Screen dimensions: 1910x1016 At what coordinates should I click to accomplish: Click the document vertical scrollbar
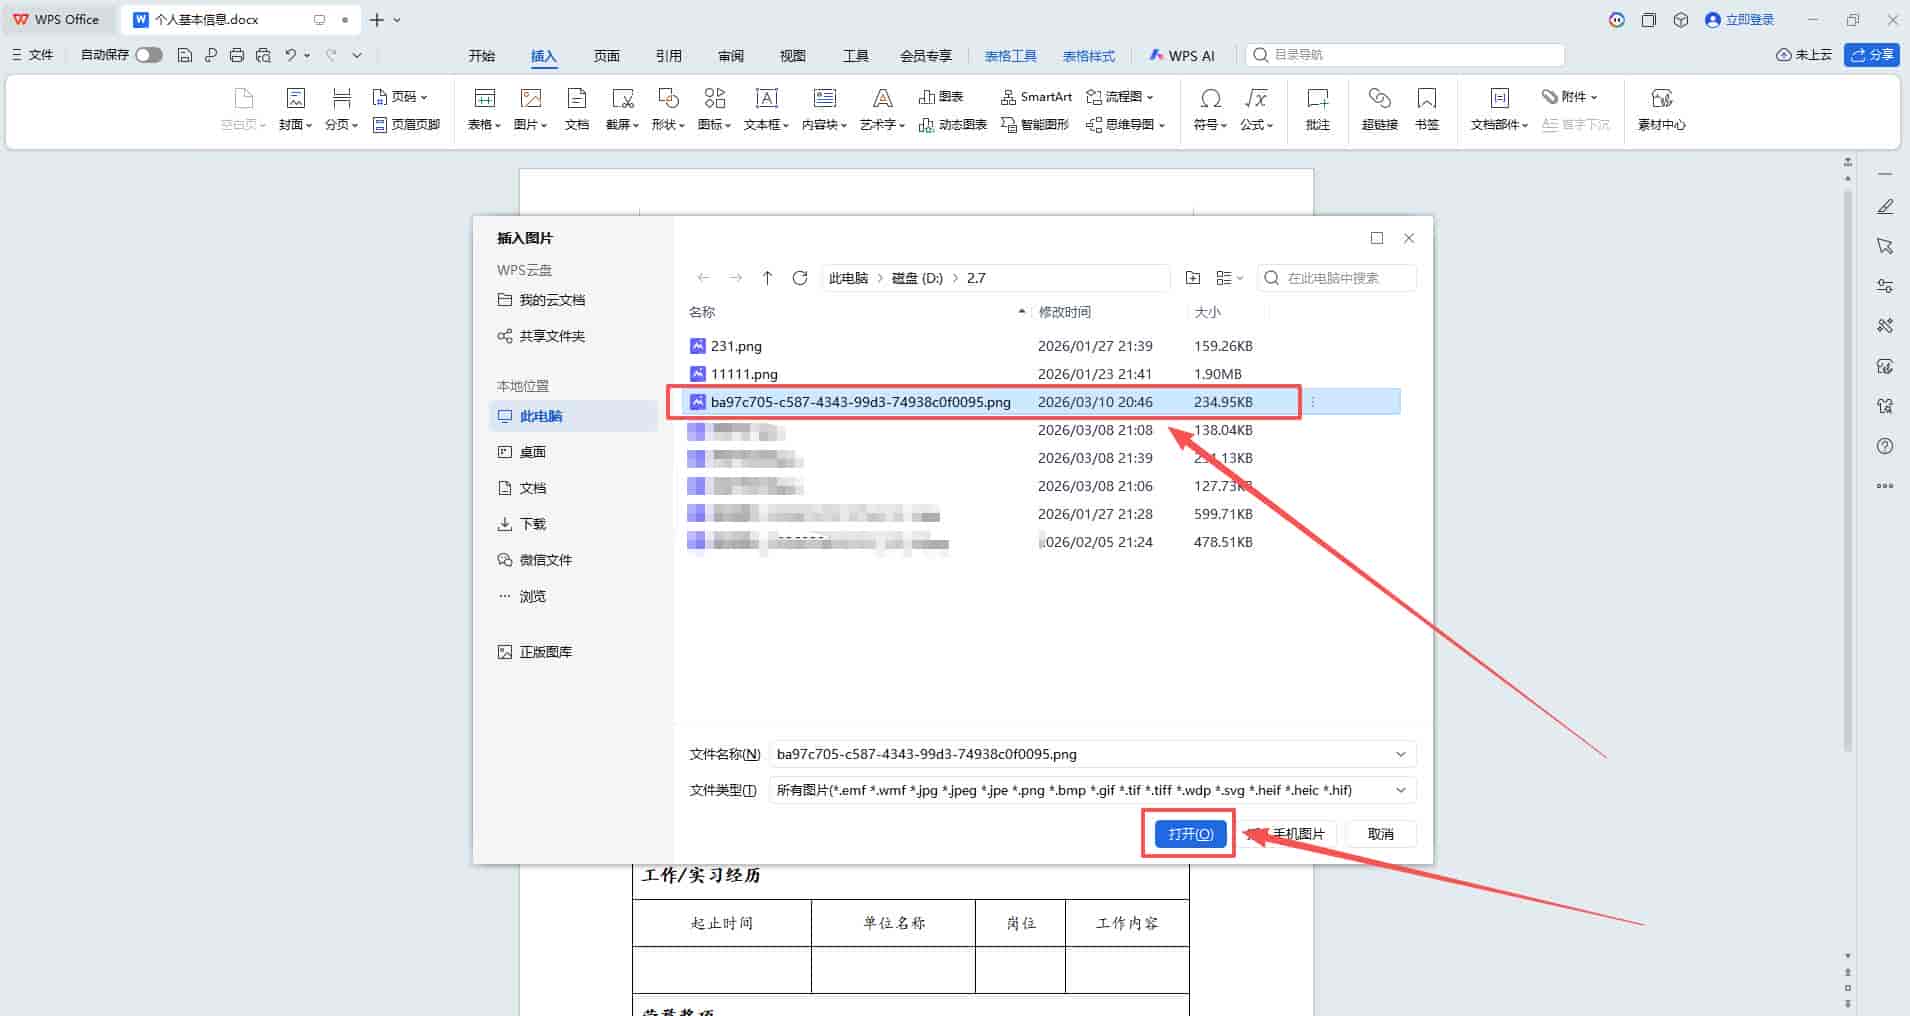(x=1848, y=470)
